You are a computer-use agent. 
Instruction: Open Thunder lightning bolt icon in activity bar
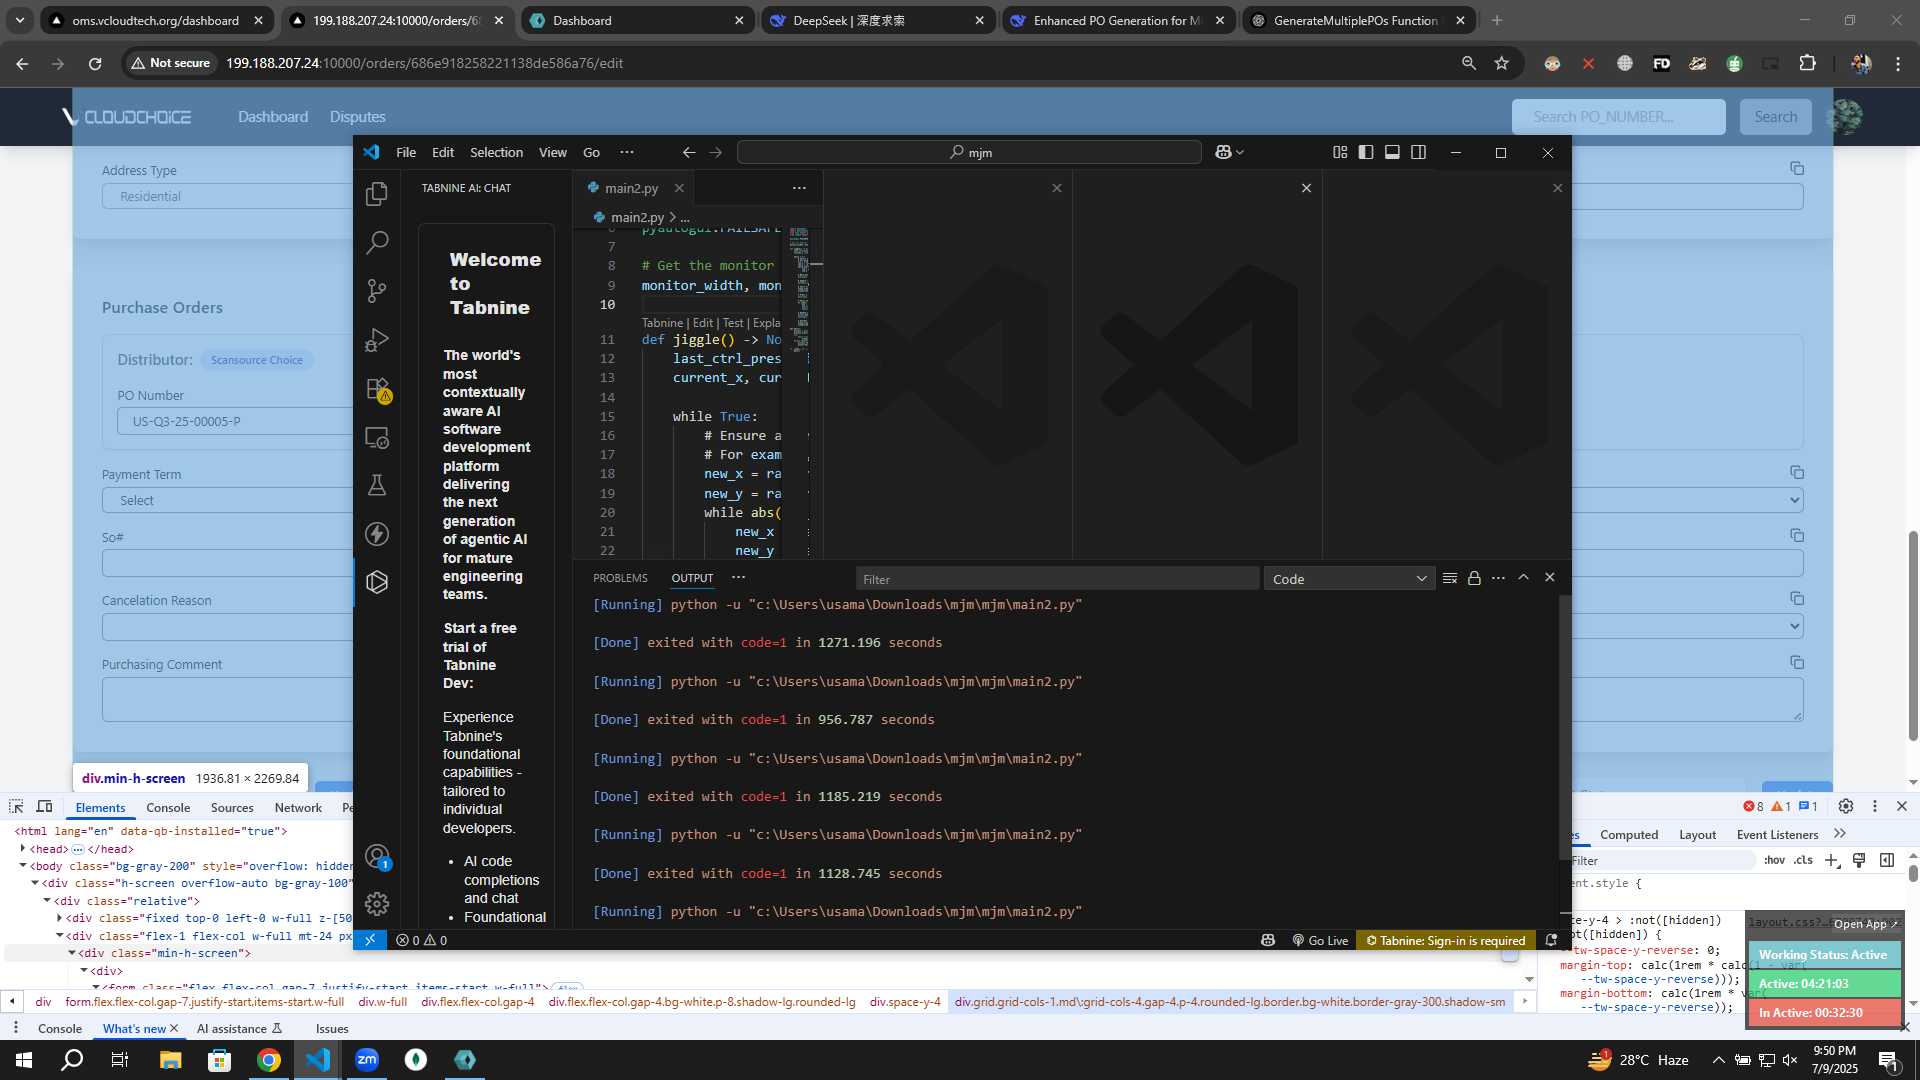tap(377, 534)
